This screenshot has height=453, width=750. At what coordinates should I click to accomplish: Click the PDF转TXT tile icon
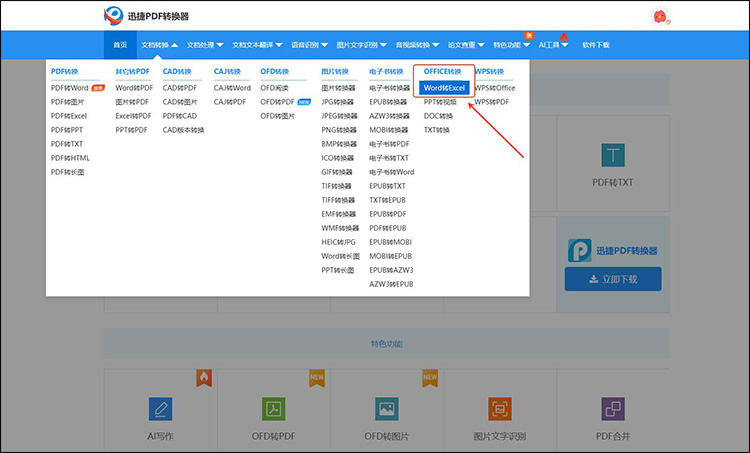[x=613, y=155]
